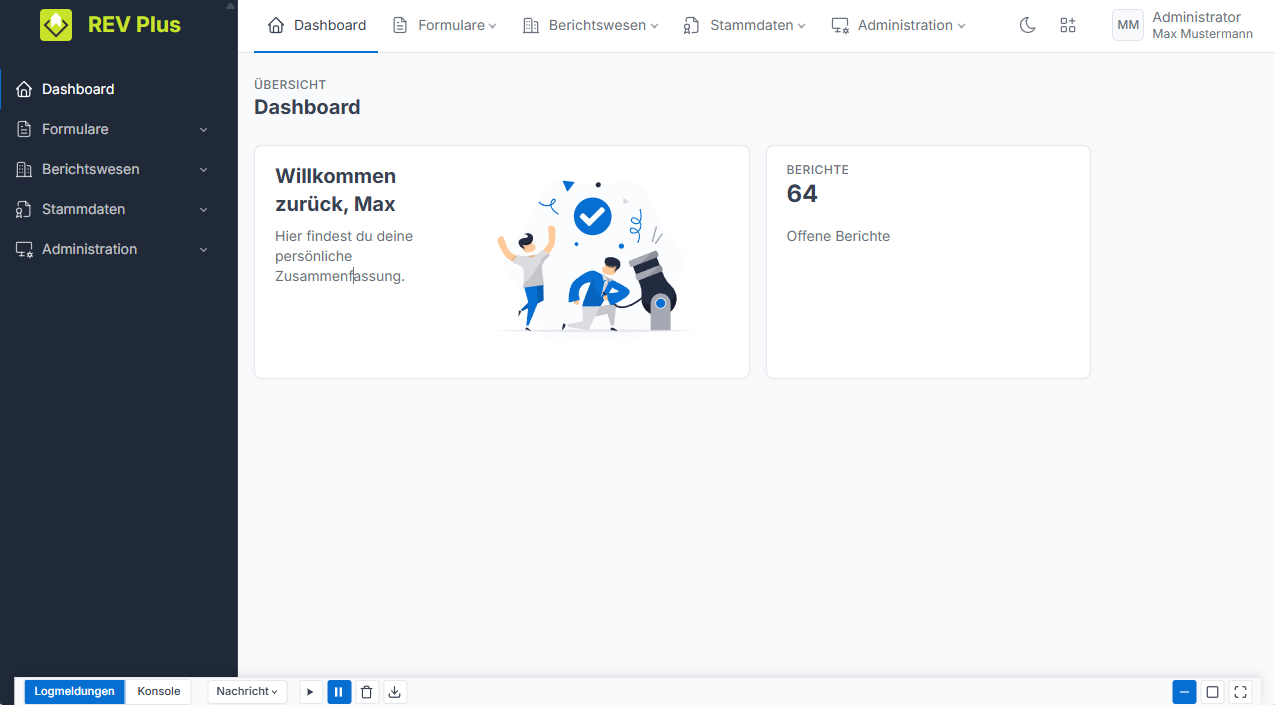1275x705 pixels.
Task: Clear log messages with the trash icon
Action: [367, 692]
